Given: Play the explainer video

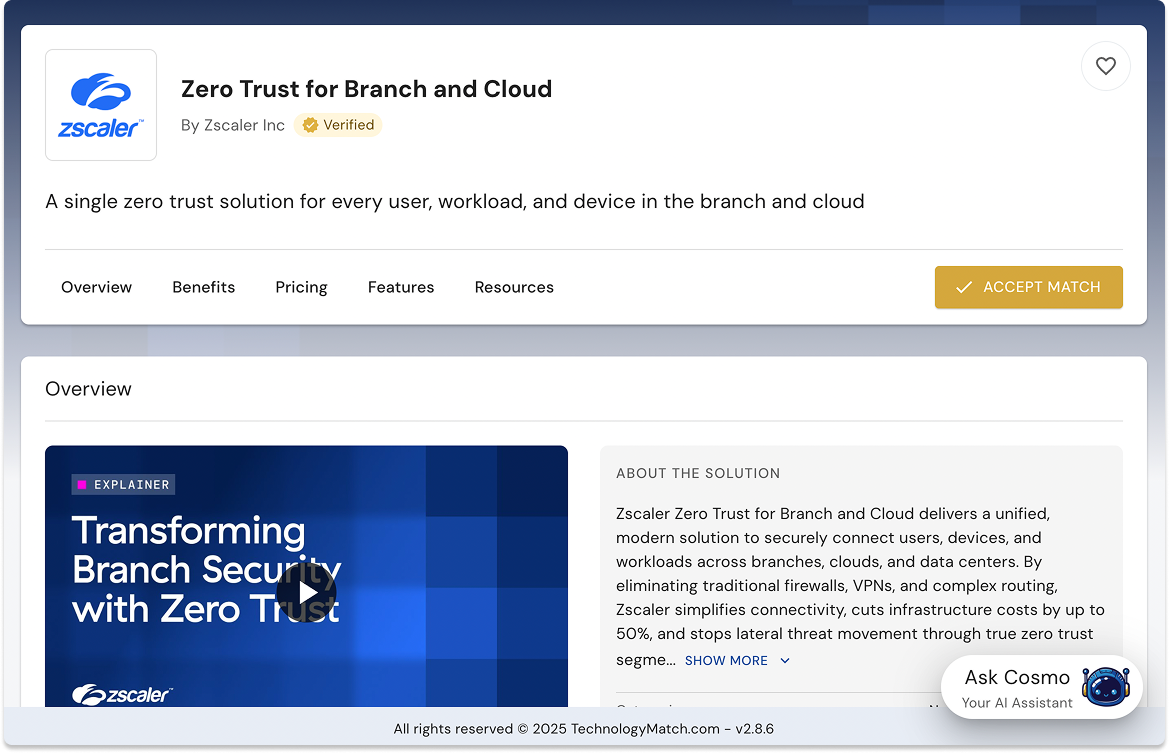Looking at the screenshot, I should click(306, 593).
